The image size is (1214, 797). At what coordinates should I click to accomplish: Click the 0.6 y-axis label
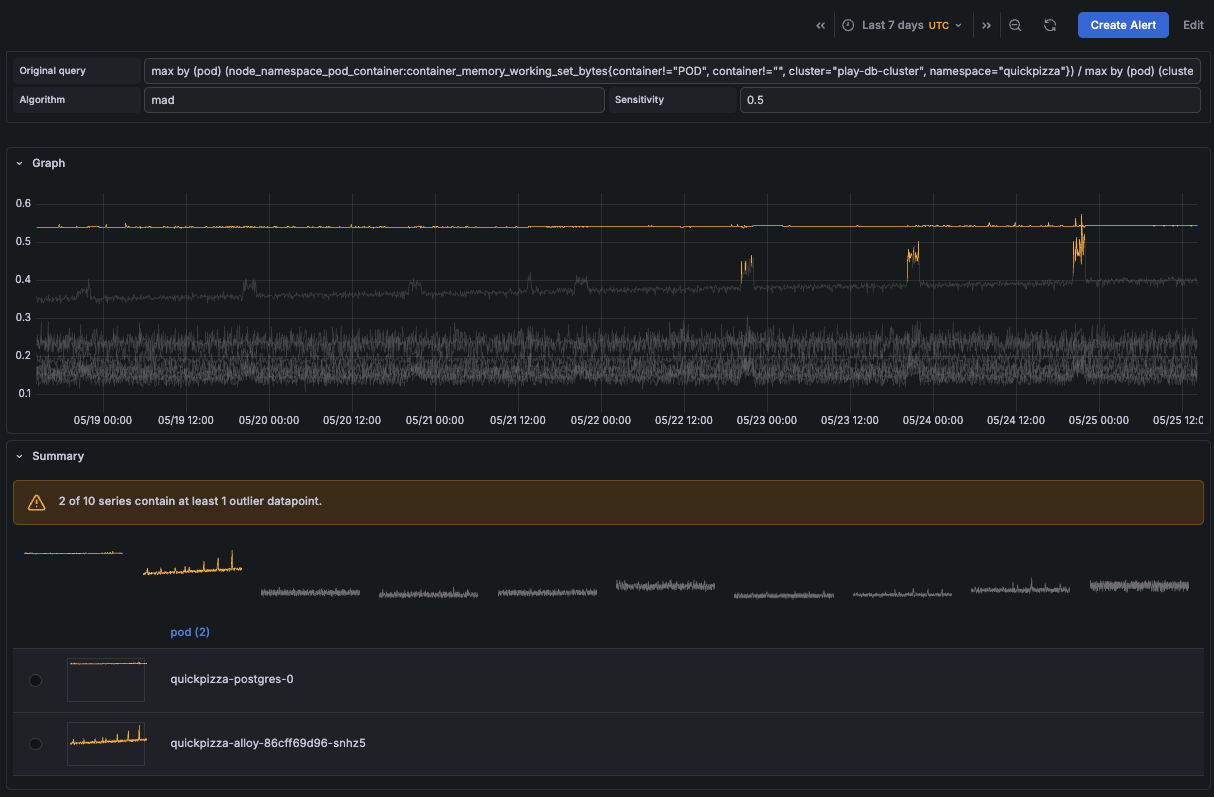click(23, 203)
